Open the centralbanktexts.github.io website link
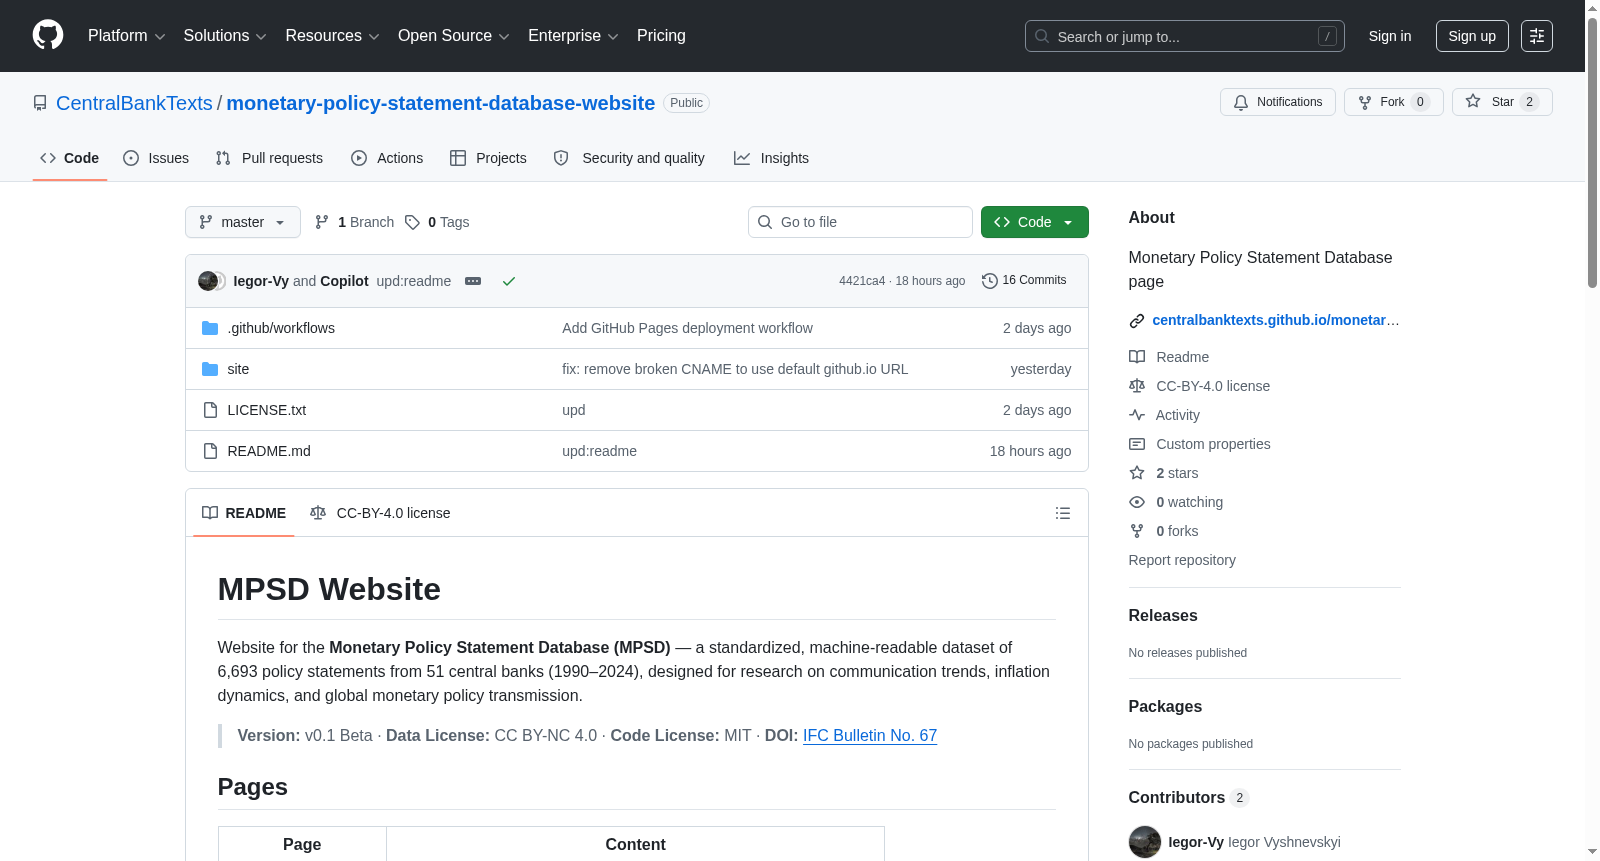 click(1276, 320)
